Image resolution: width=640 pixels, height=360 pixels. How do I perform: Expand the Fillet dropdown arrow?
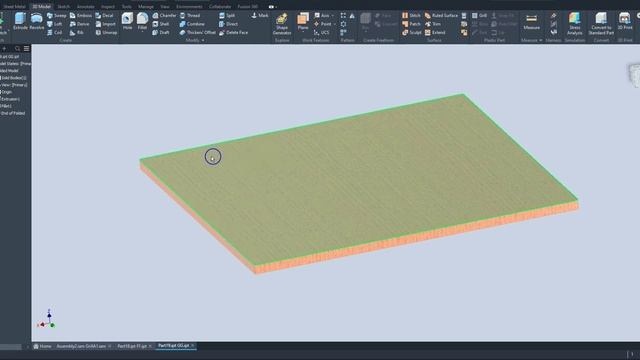(142, 31)
